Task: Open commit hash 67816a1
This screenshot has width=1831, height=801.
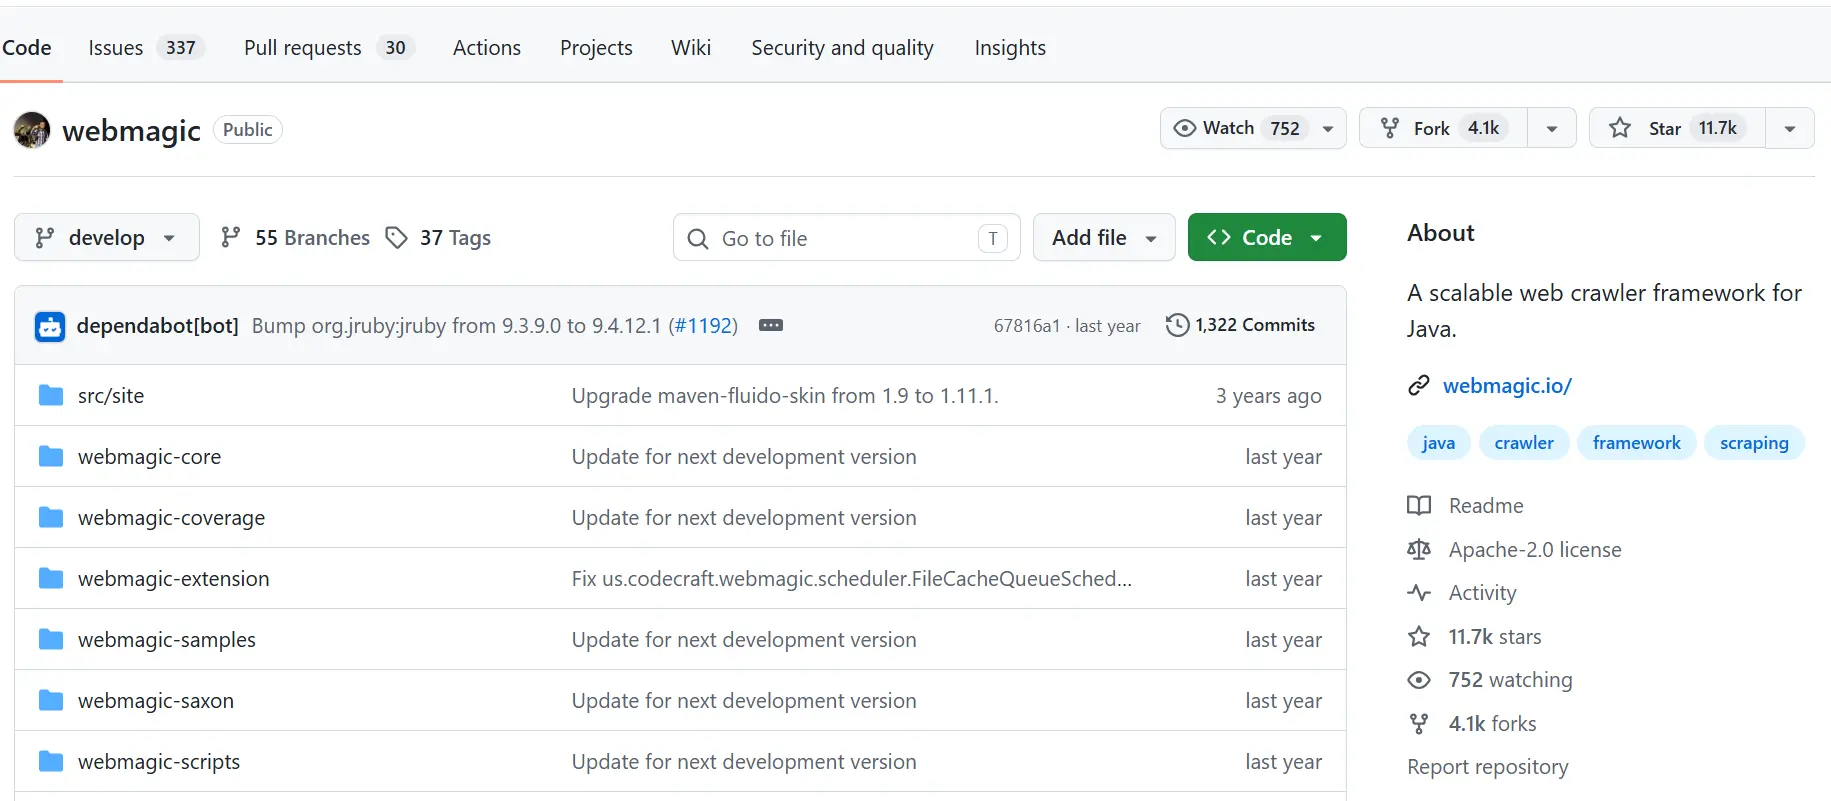Action: (x=1026, y=326)
